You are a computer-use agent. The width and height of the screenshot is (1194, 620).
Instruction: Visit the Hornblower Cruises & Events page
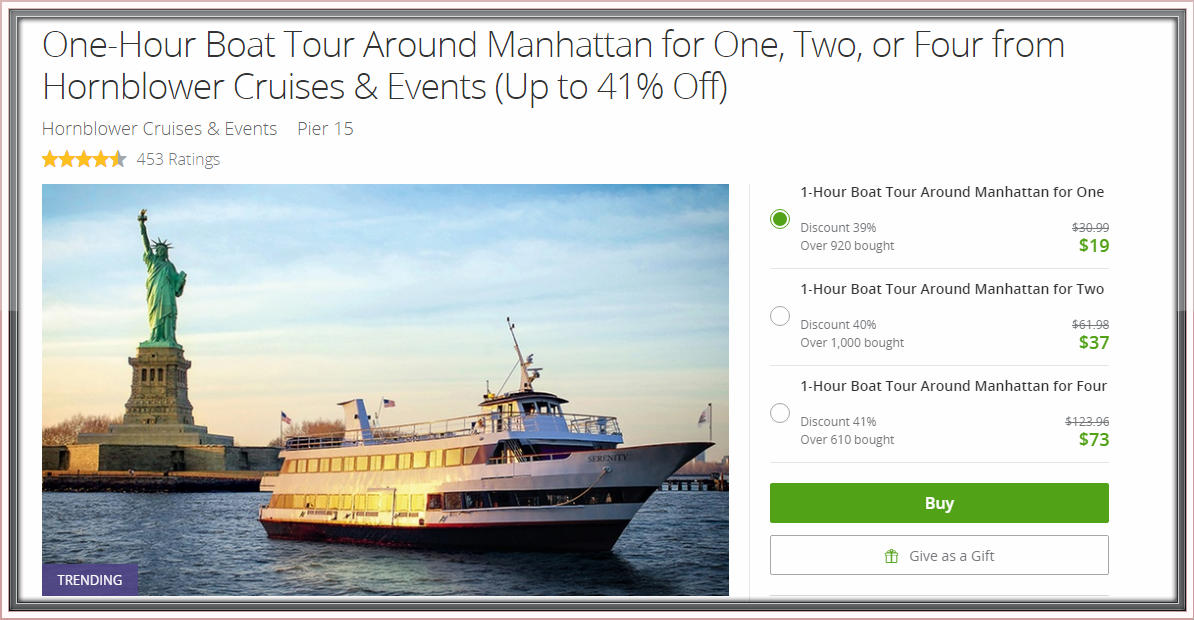pyautogui.click(x=159, y=128)
